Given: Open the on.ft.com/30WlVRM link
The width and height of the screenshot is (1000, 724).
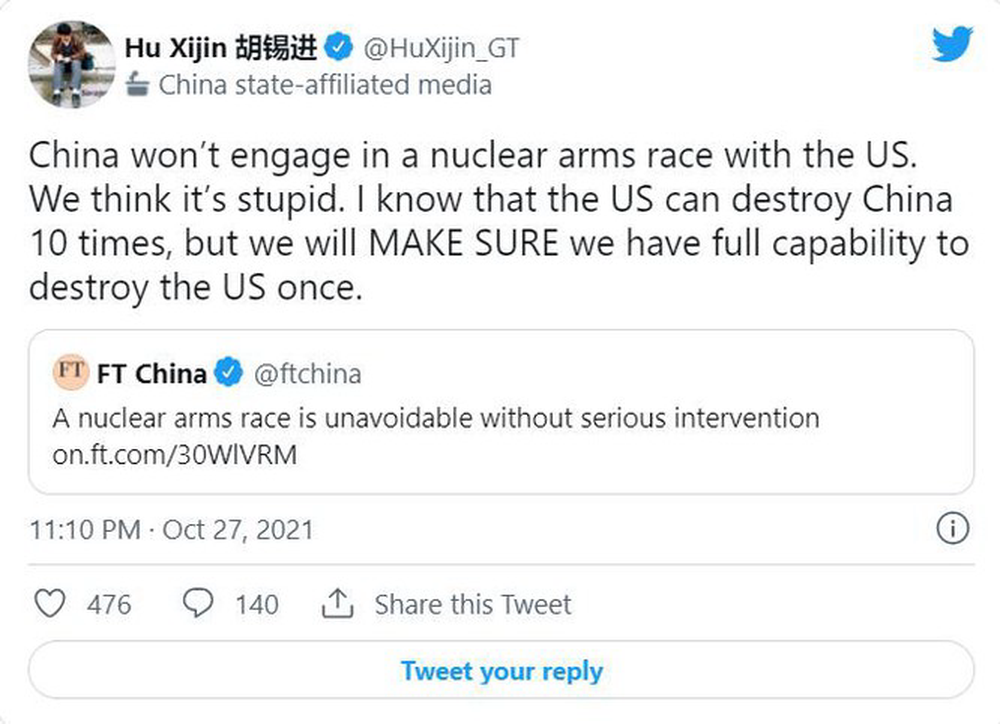Looking at the screenshot, I should pos(175,454).
